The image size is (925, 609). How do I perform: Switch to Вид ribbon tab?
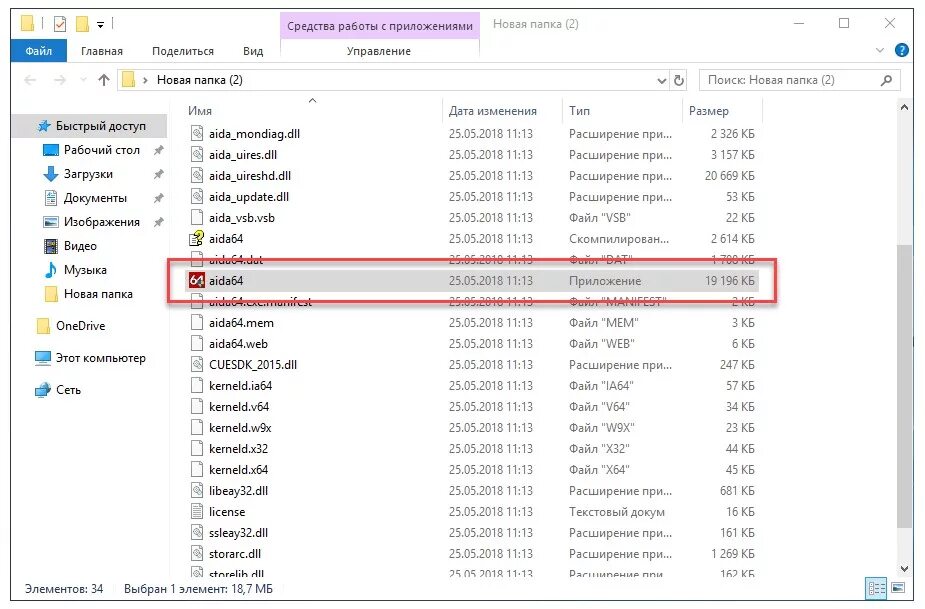coord(252,51)
